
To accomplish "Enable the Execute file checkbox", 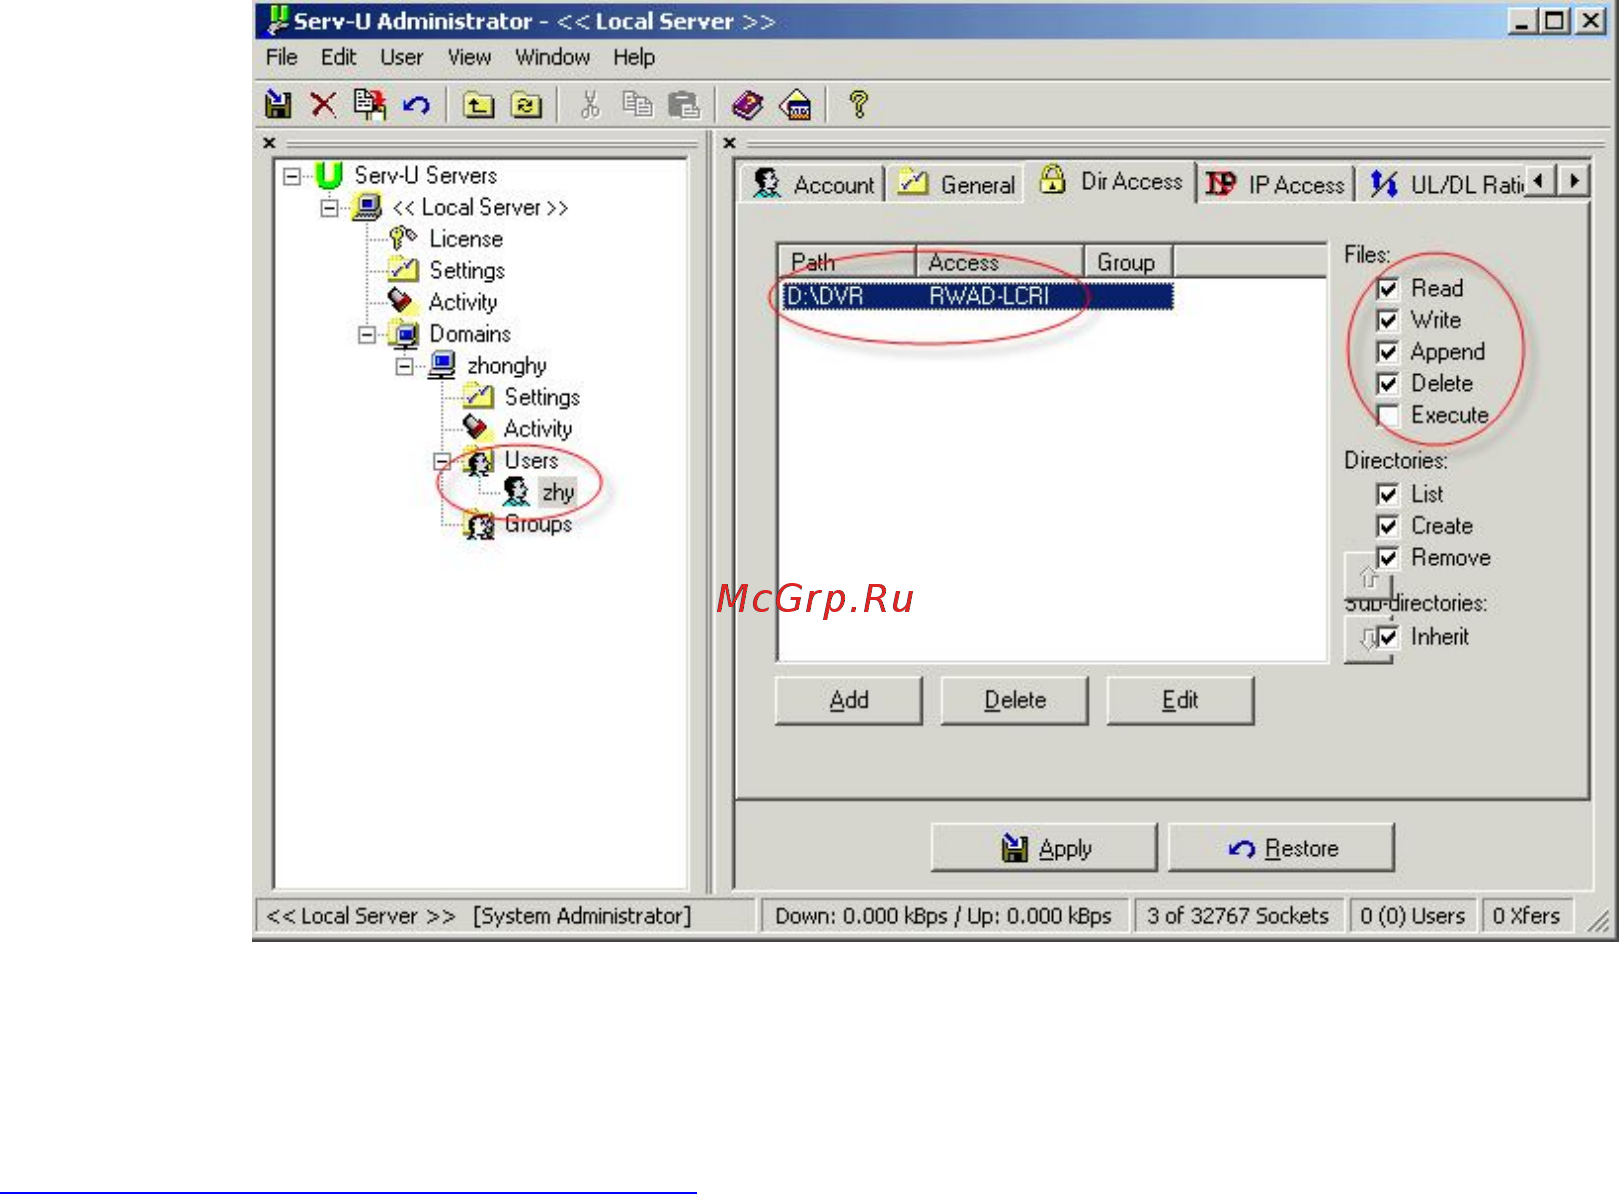I will pyautogui.click(x=1388, y=416).
